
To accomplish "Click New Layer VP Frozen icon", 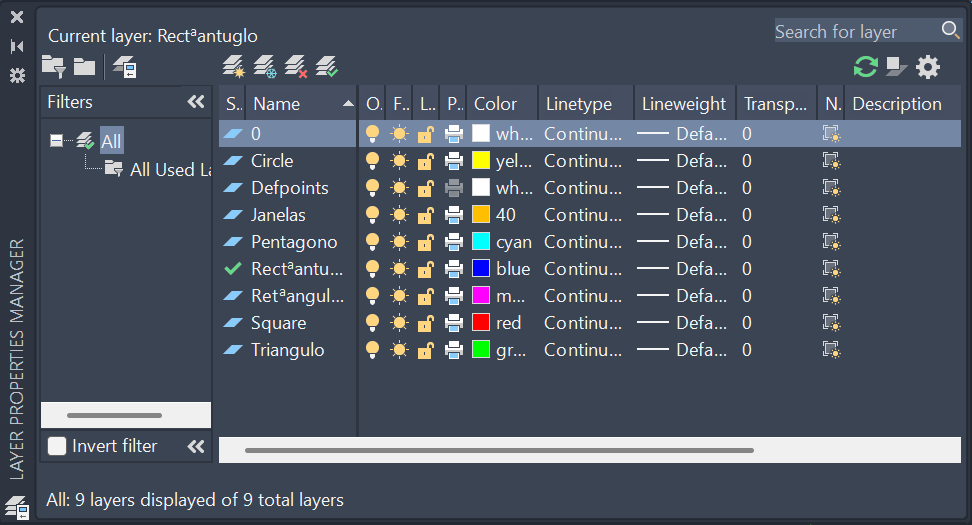I will tap(264, 67).
